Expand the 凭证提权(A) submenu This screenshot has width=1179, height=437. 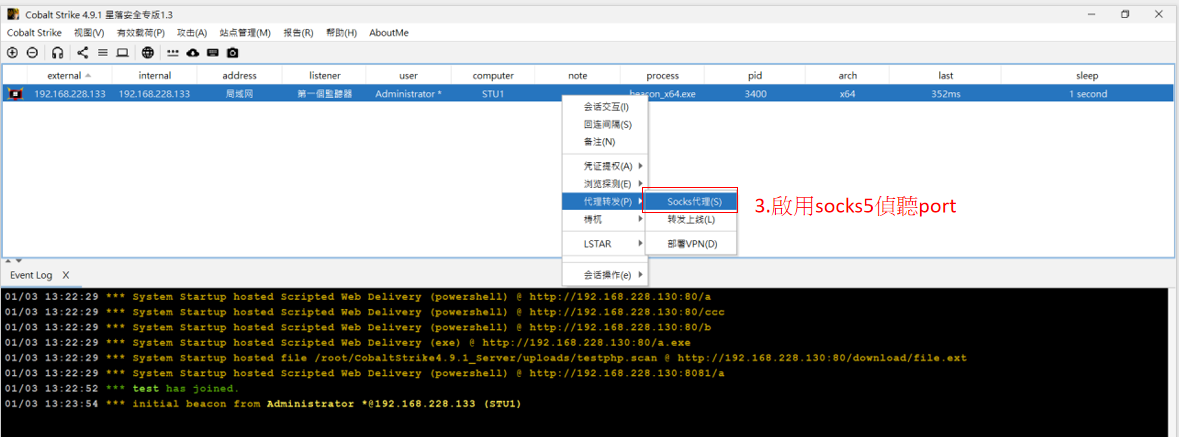click(605, 165)
